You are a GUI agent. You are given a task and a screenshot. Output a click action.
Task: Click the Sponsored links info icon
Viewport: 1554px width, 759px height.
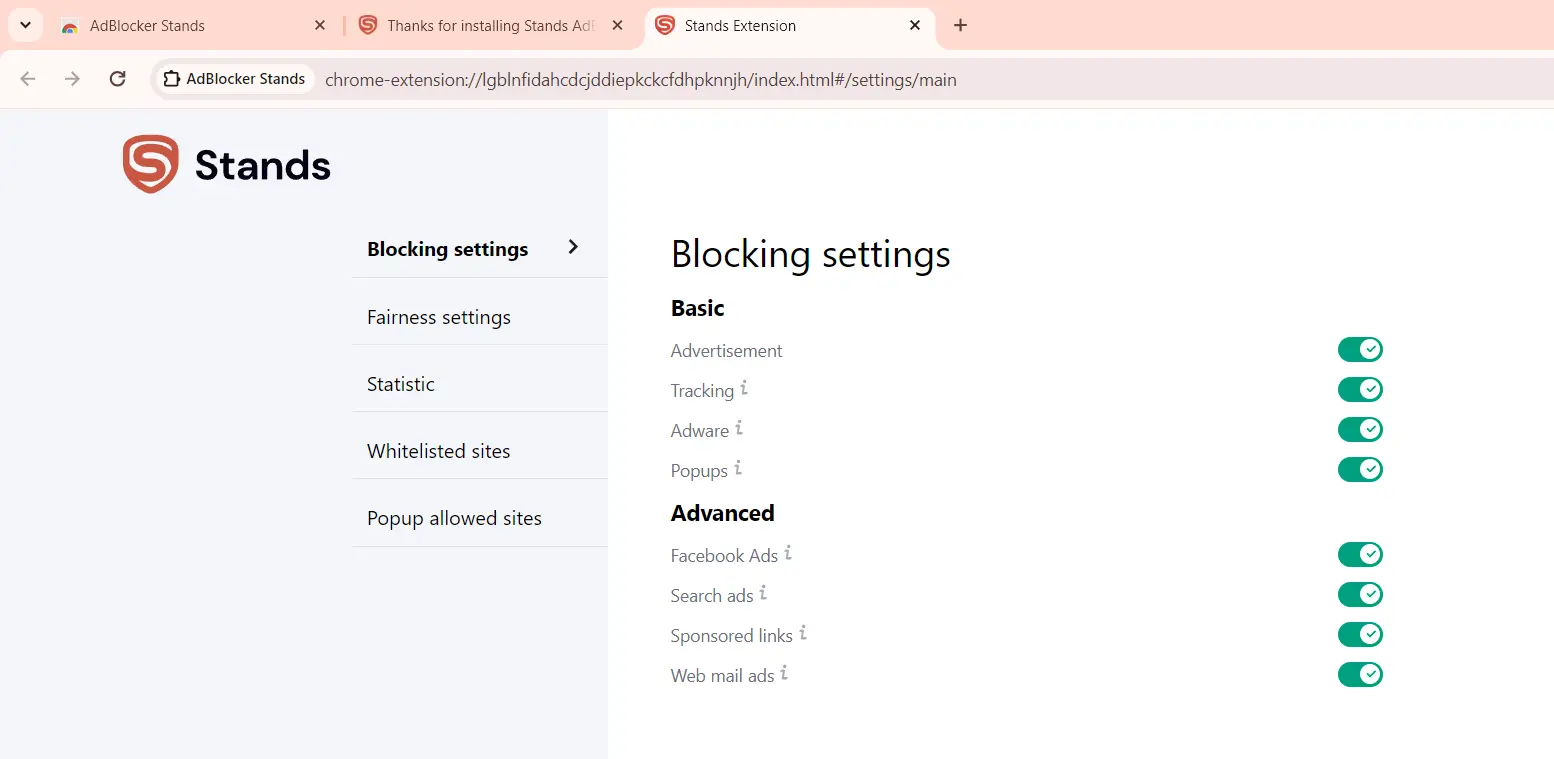click(x=803, y=632)
